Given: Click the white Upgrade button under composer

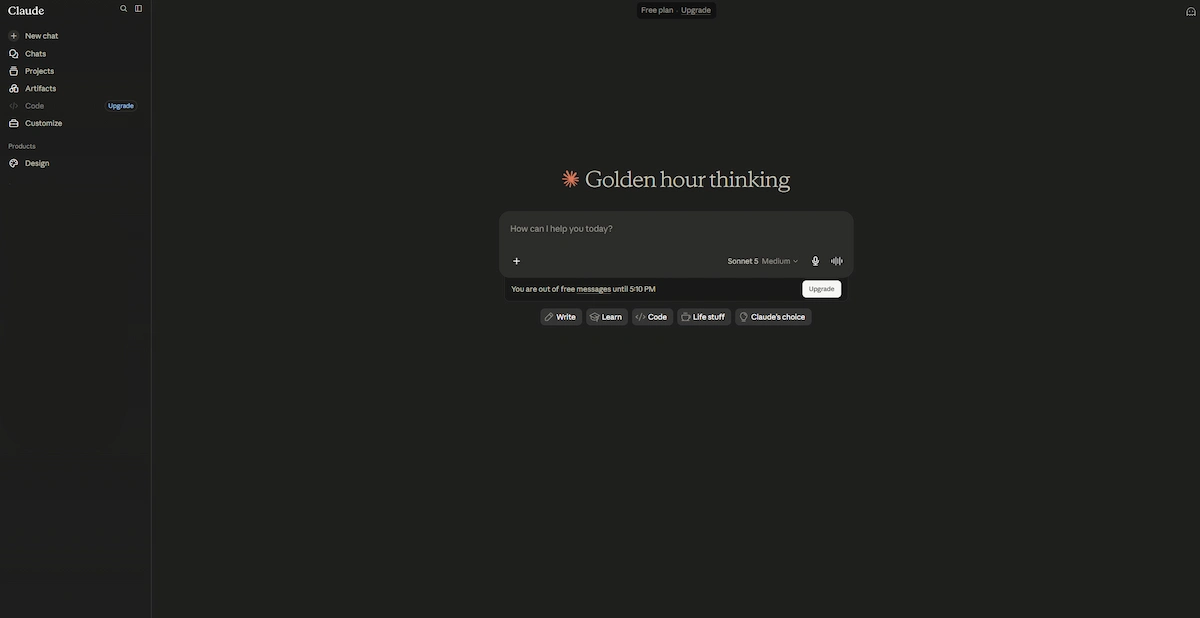Looking at the screenshot, I should coord(821,289).
